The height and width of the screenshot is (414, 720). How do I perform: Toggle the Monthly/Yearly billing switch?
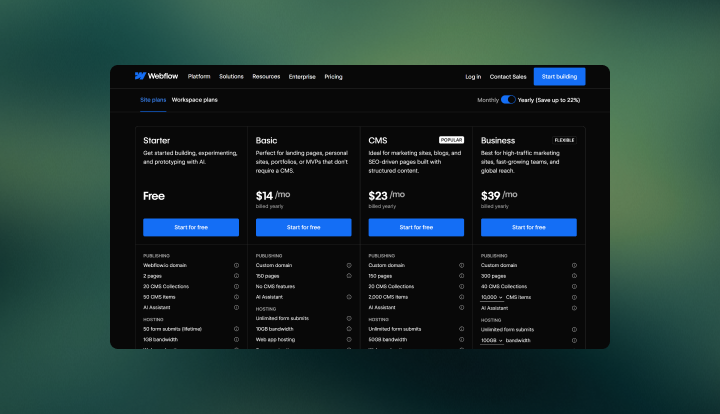tap(508, 100)
